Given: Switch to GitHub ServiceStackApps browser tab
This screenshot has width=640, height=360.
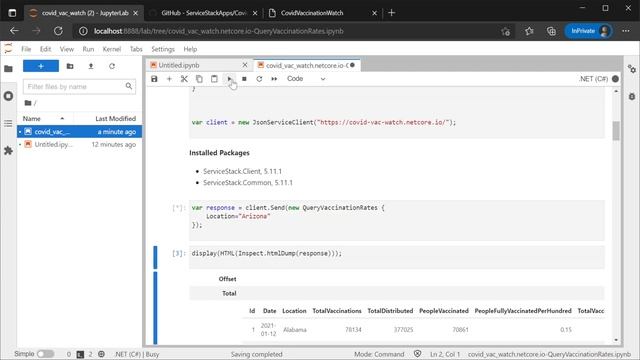Looking at the screenshot, I should (x=204, y=13).
